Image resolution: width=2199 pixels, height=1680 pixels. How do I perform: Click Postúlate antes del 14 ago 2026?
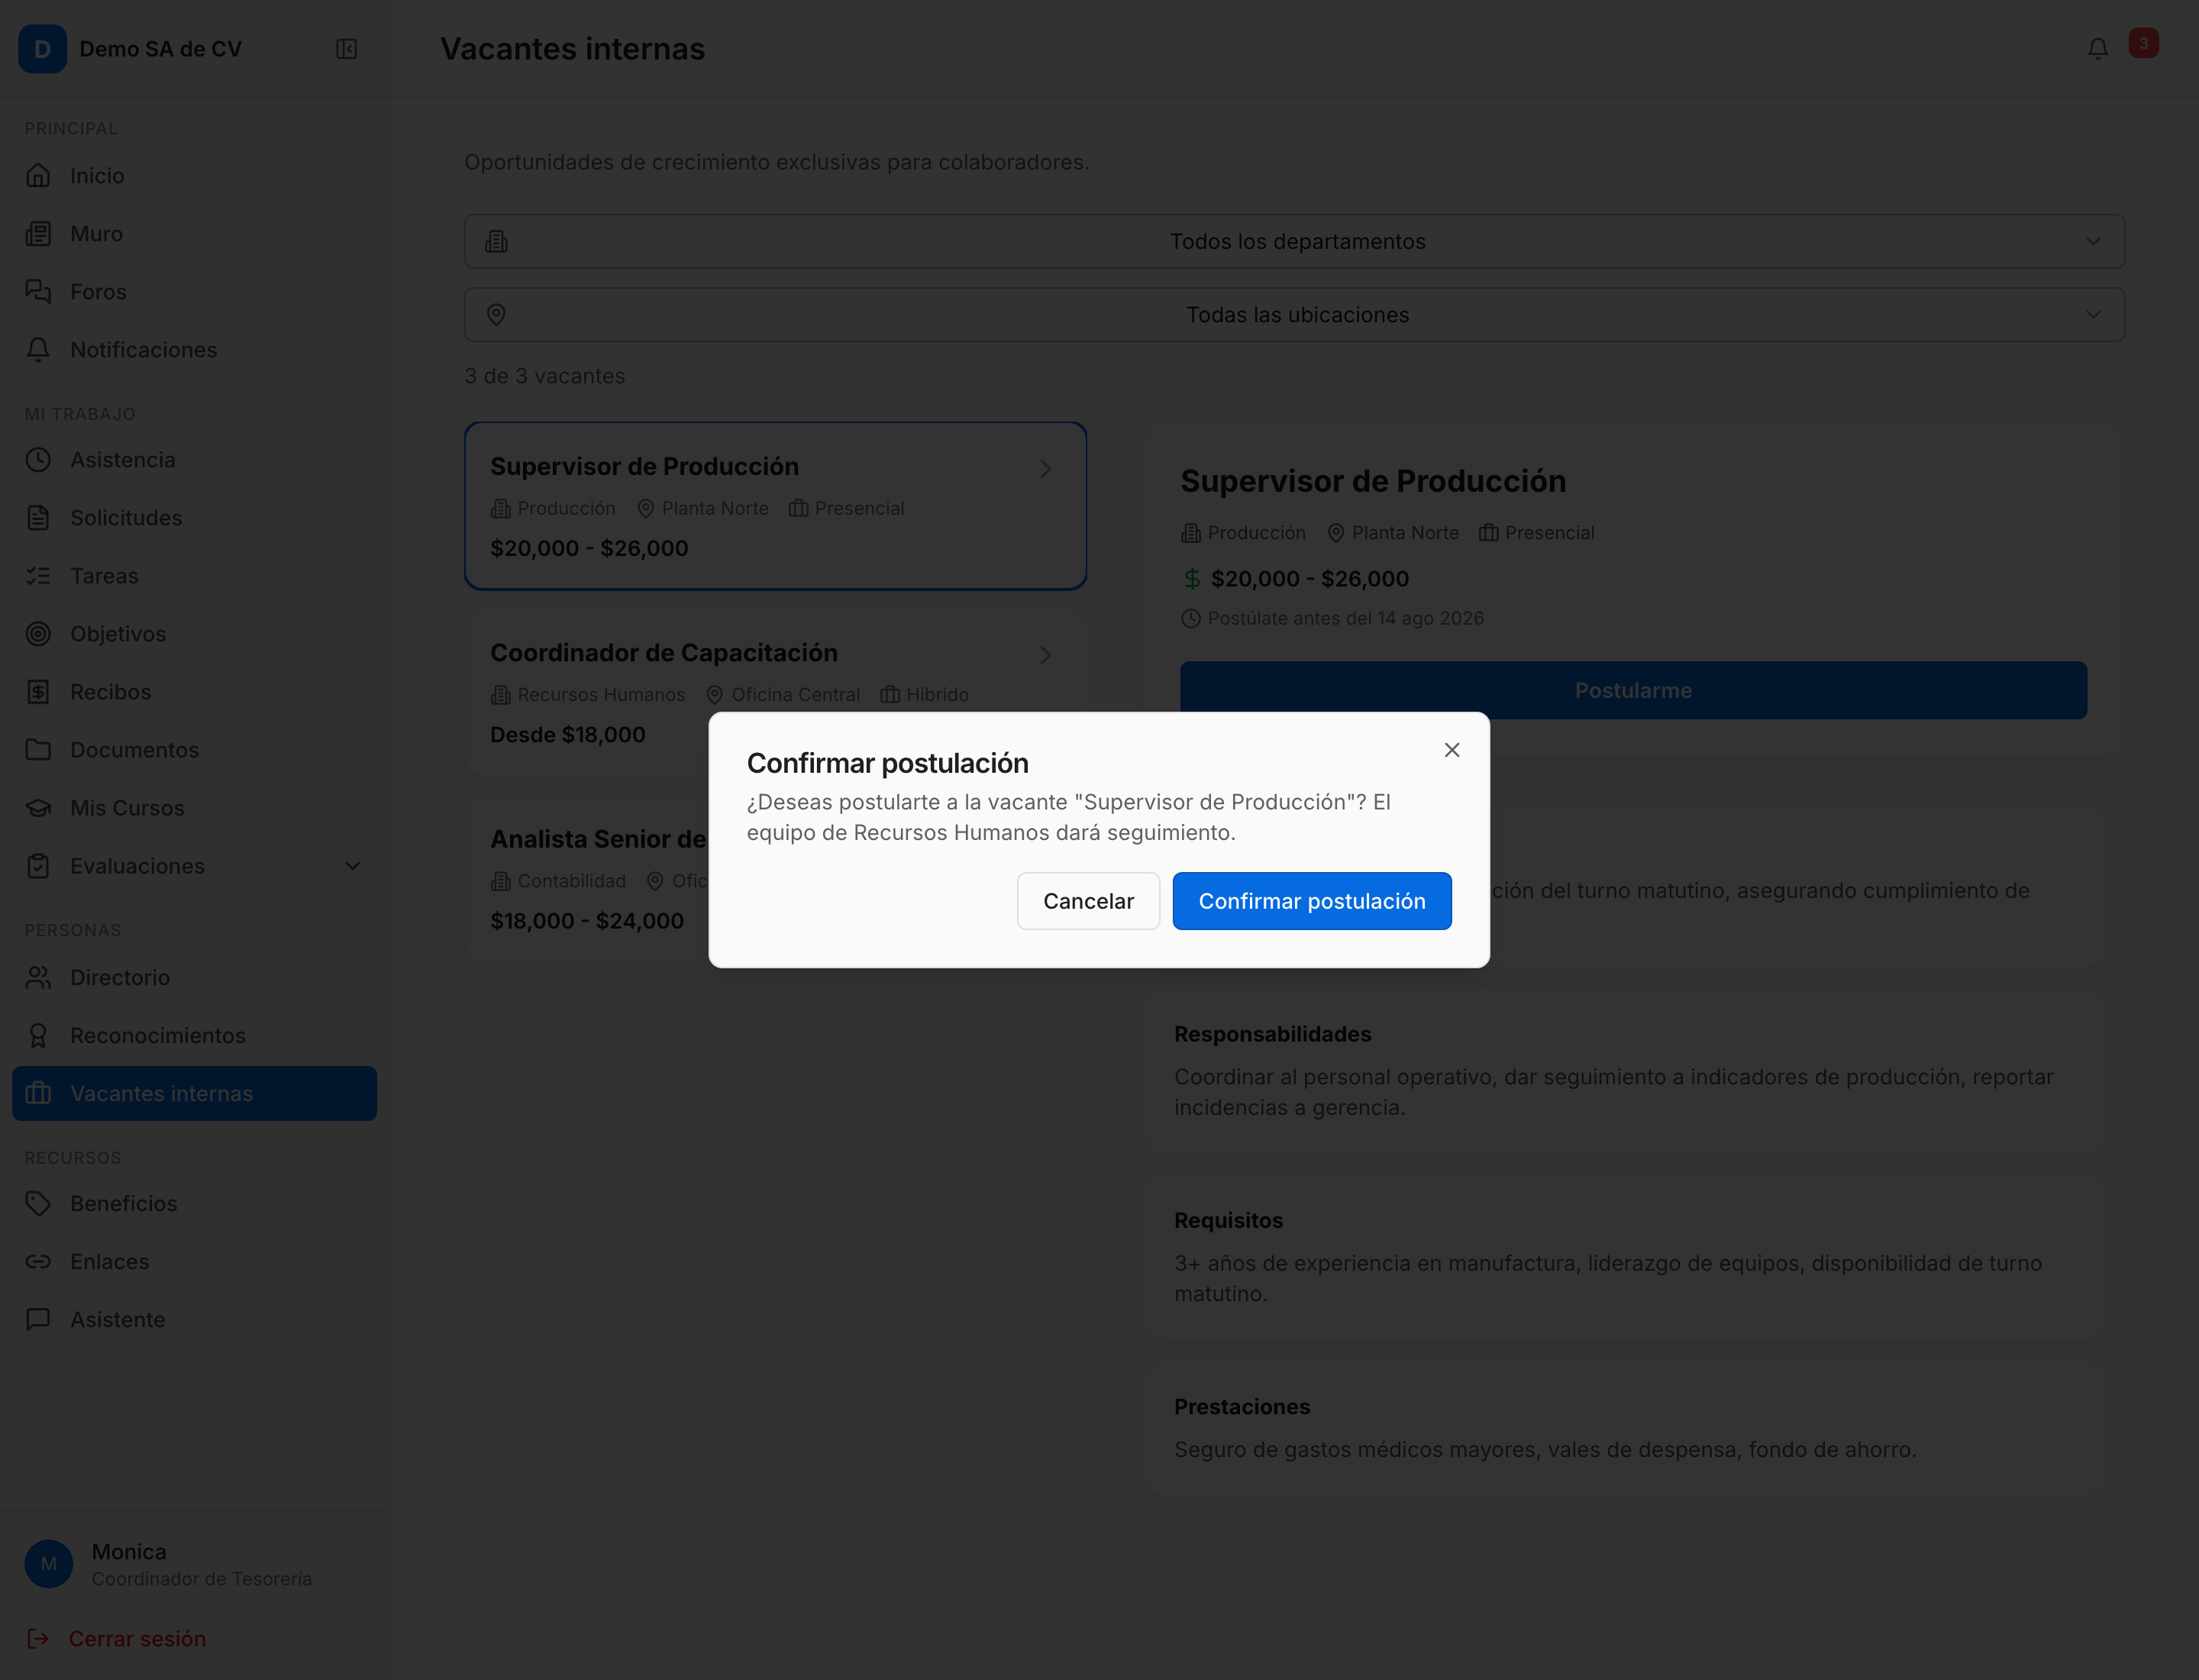[1345, 618]
